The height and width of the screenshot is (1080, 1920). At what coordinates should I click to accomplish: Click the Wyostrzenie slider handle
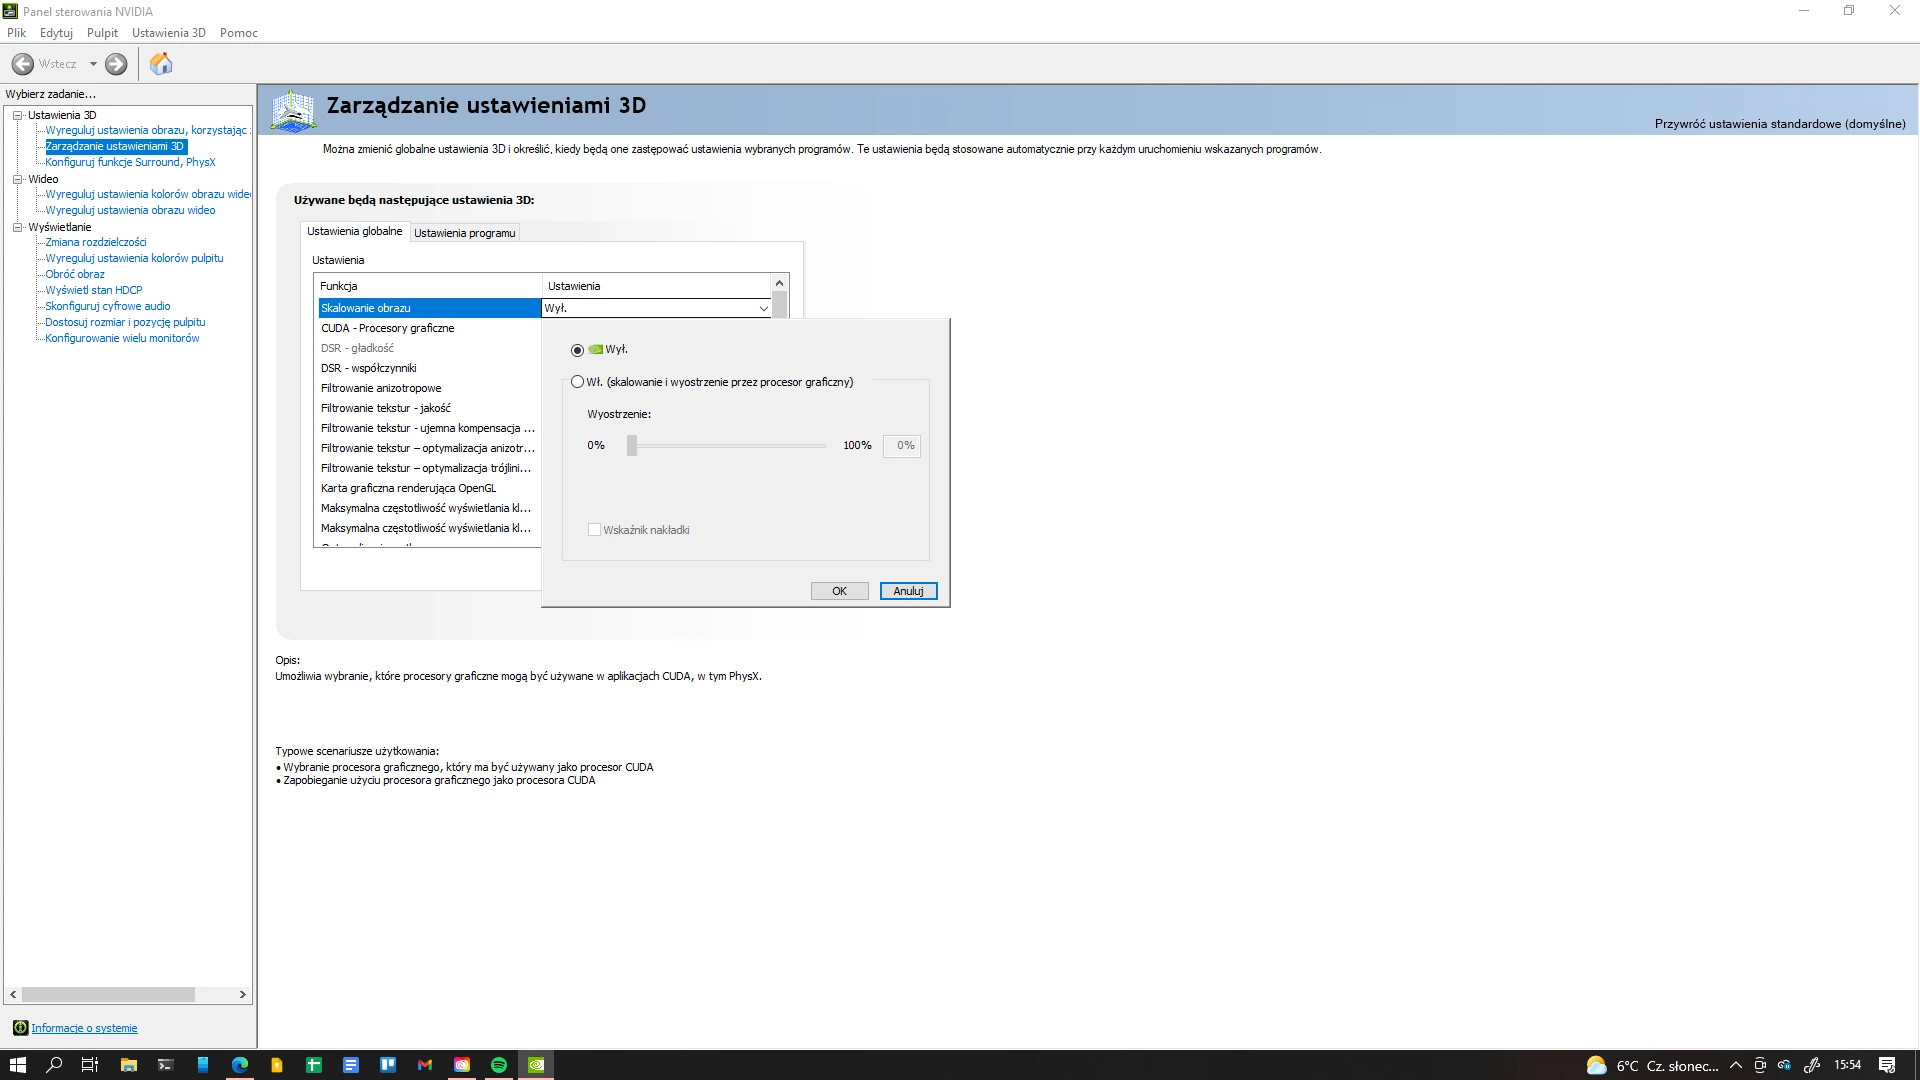(x=632, y=446)
